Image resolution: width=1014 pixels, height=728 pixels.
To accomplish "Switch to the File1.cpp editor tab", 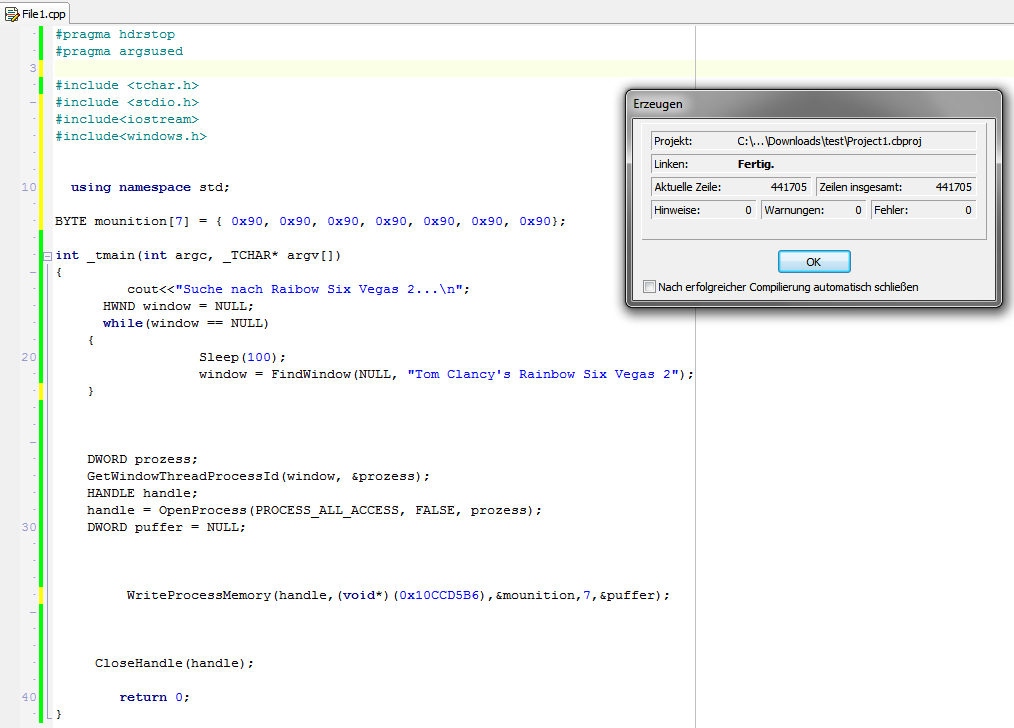I will (x=44, y=13).
